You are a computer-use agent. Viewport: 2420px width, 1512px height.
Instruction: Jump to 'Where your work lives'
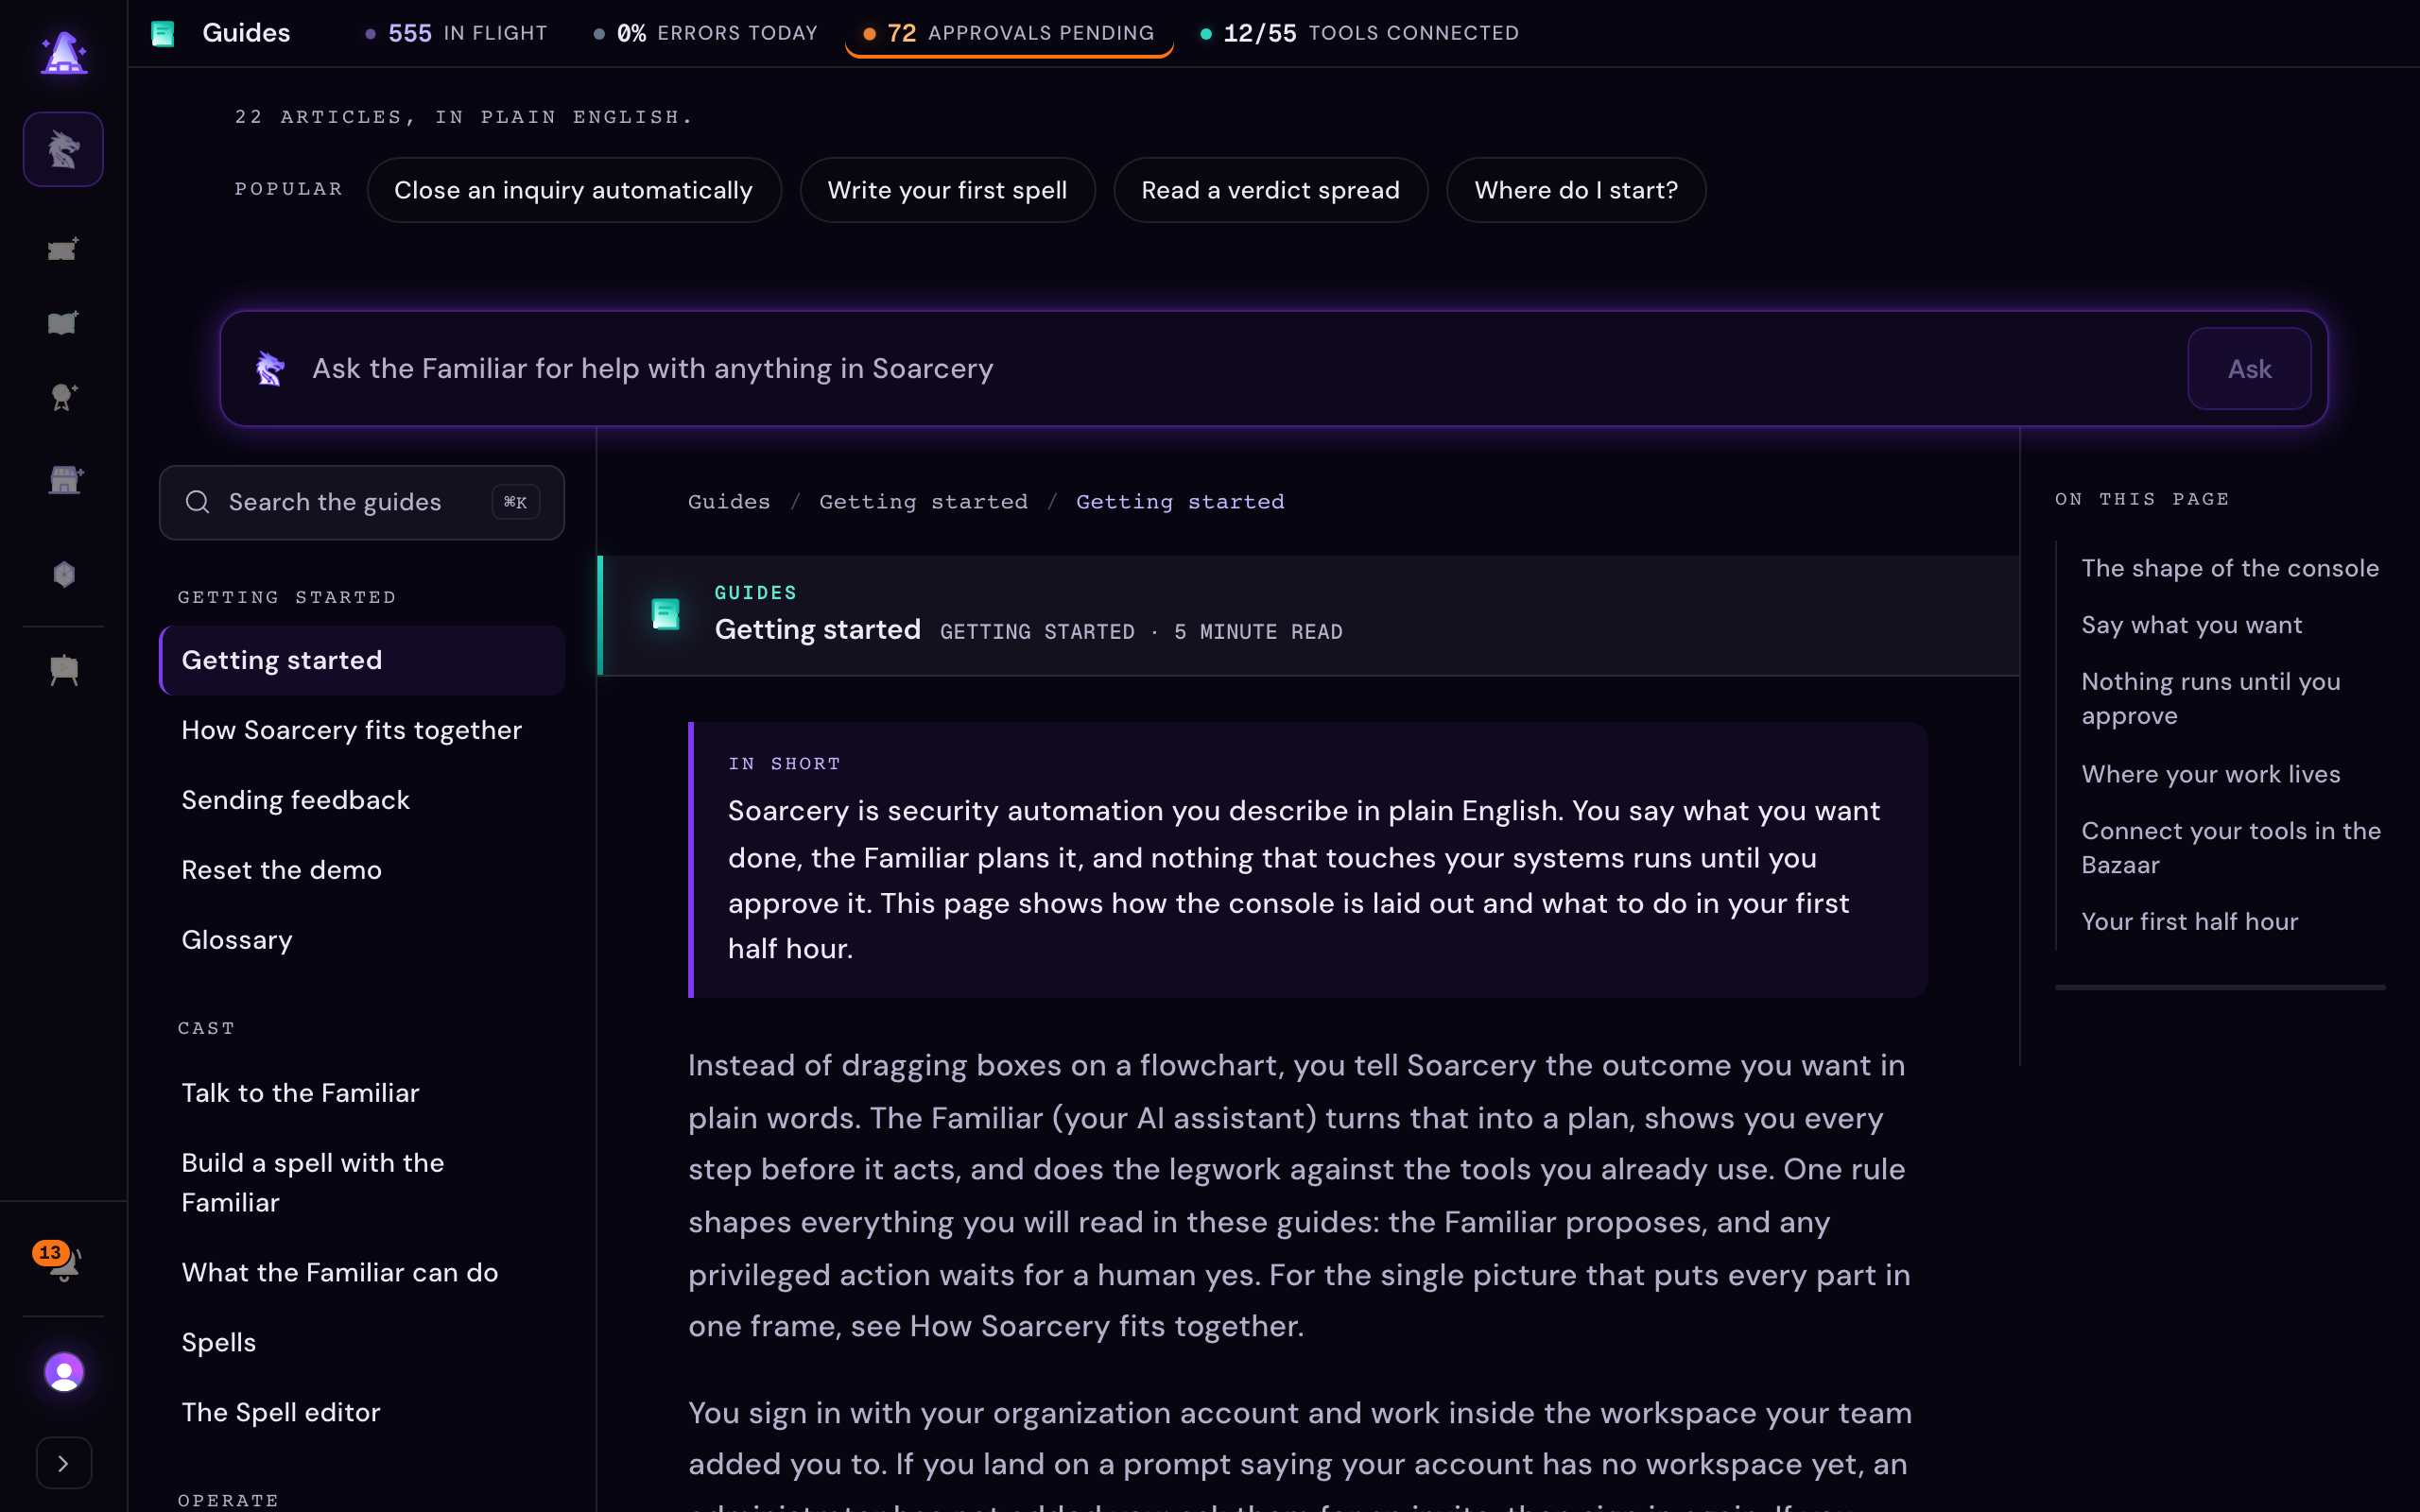[x=2211, y=774]
